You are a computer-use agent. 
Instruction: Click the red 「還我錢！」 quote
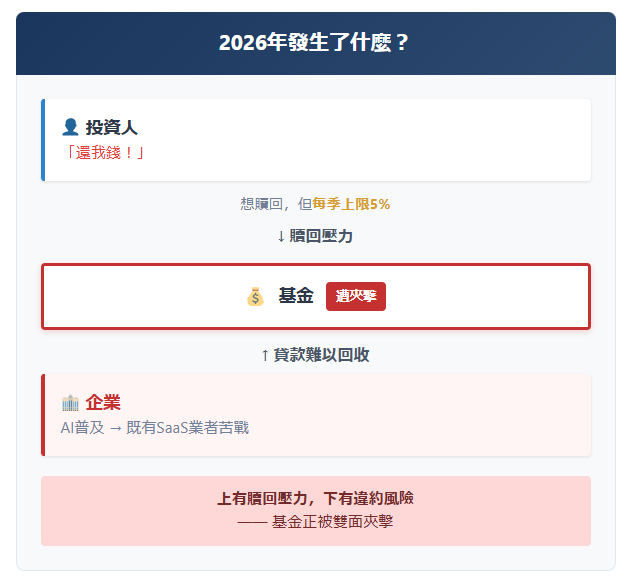(x=103, y=153)
